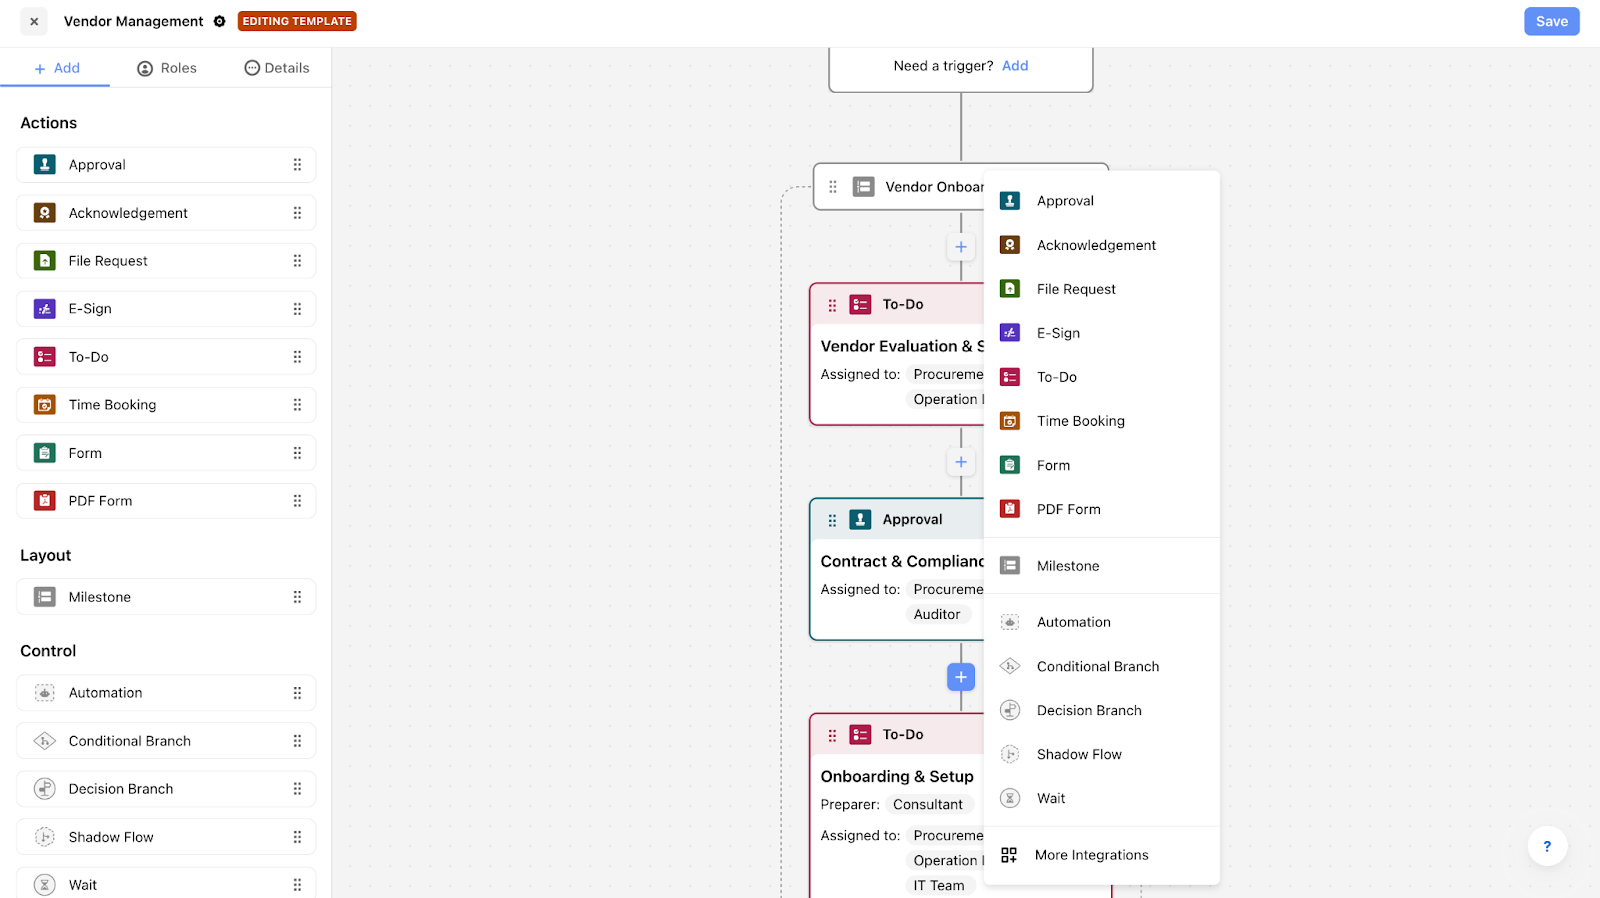Close the template editor with X
Screen dimensions: 1600x898
coord(34,21)
